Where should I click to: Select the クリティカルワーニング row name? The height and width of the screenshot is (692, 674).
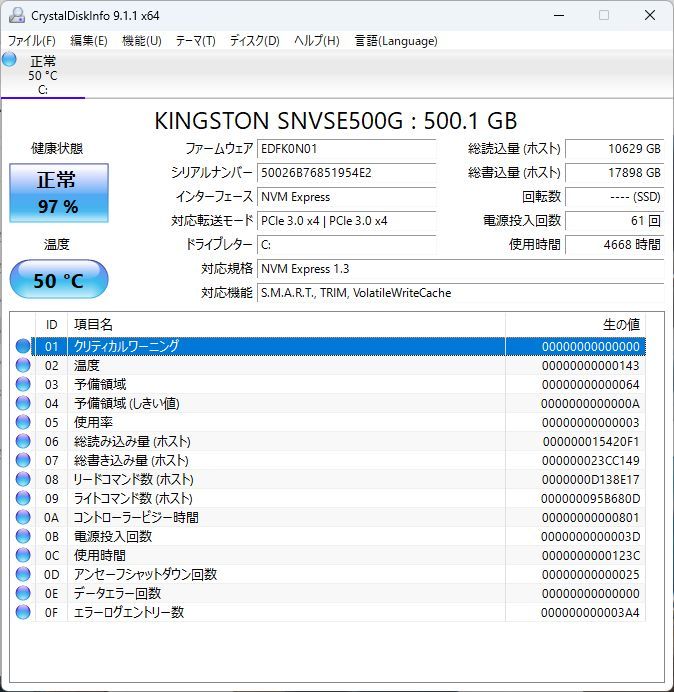[x=126, y=346]
